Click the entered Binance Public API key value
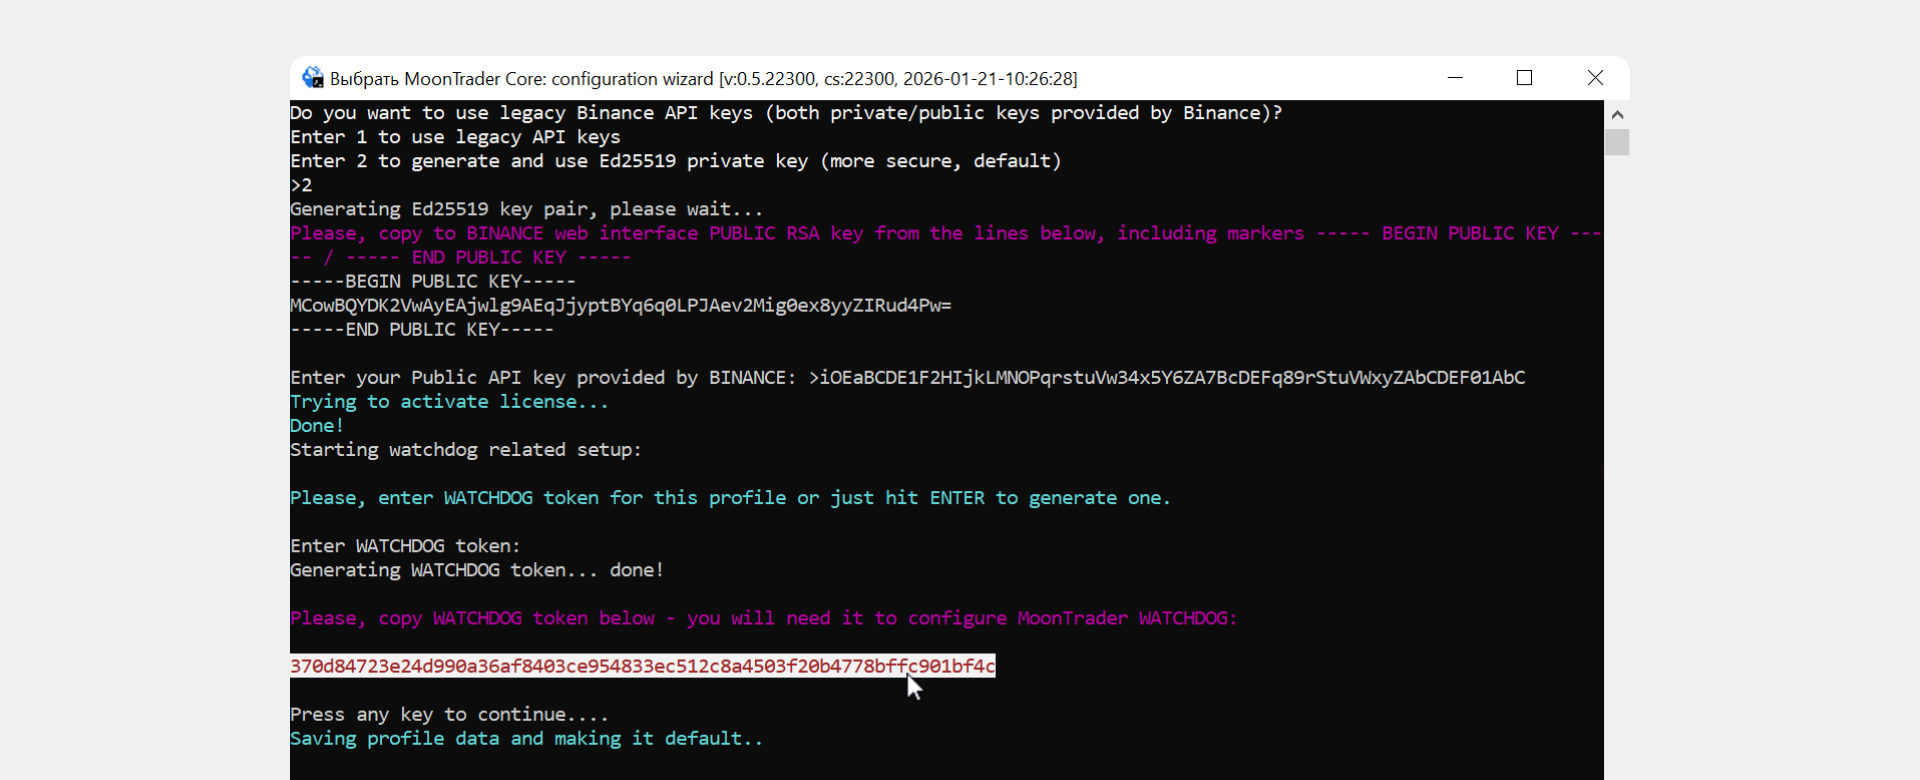This screenshot has height=780, width=1920. (1172, 377)
